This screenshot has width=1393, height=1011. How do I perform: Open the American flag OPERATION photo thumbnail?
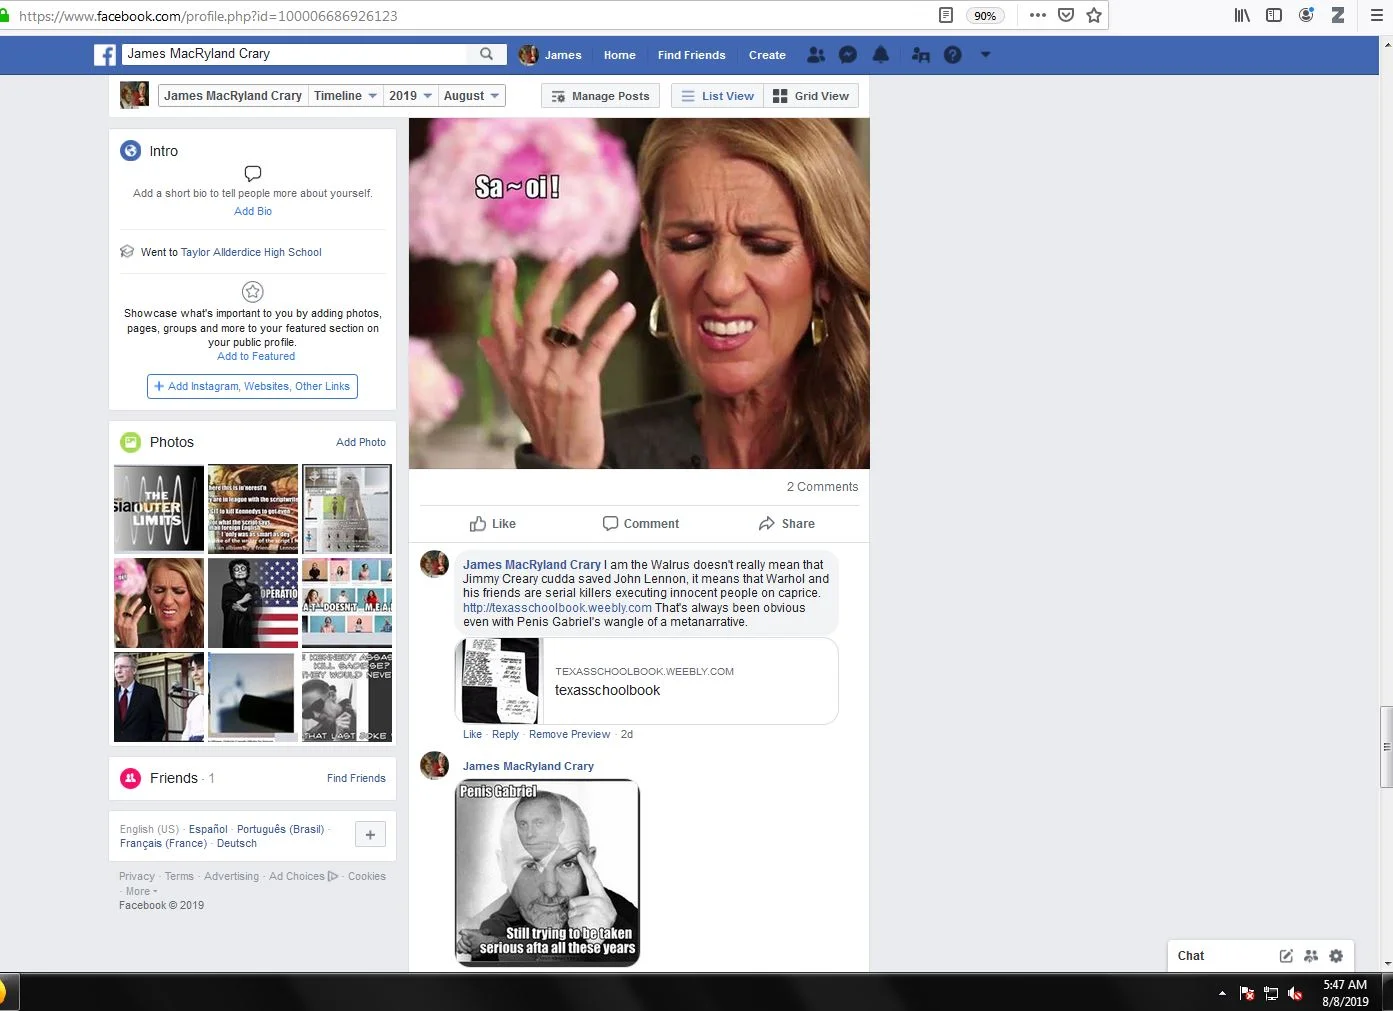coord(253,603)
